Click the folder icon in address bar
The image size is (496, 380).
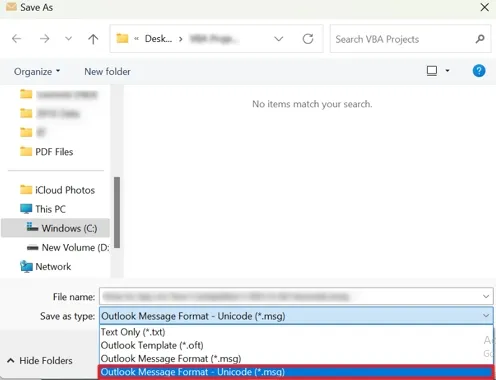(x=122, y=39)
